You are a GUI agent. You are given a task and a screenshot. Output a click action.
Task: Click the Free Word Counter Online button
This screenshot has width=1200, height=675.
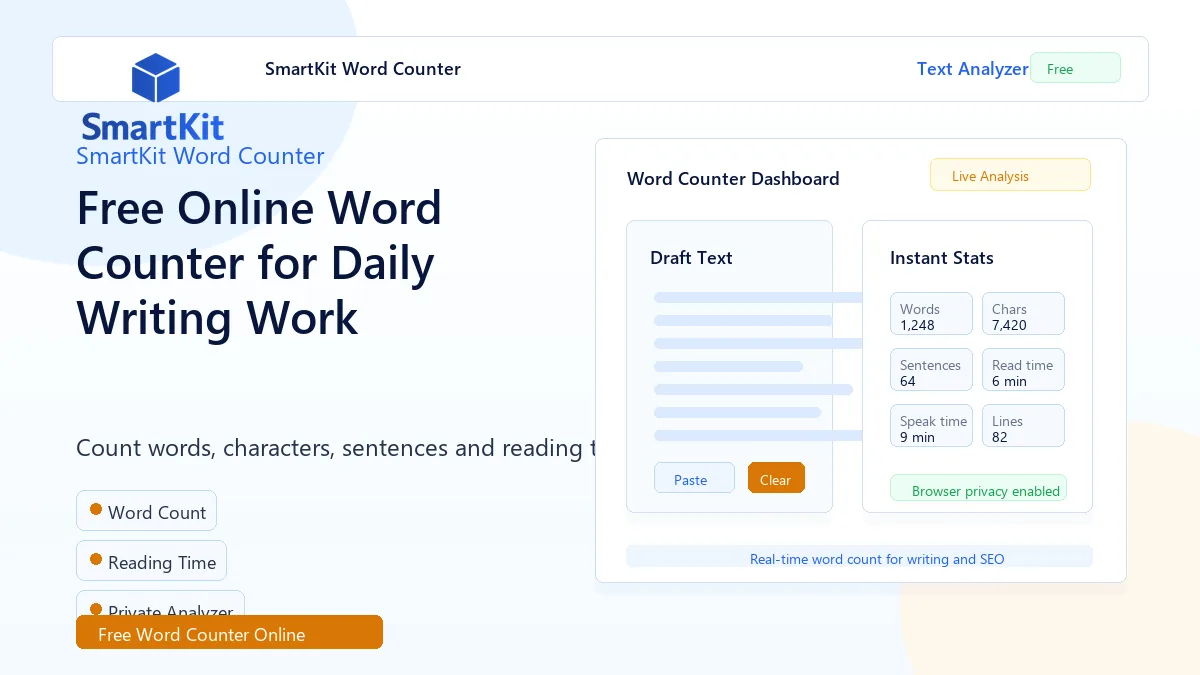(x=229, y=632)
